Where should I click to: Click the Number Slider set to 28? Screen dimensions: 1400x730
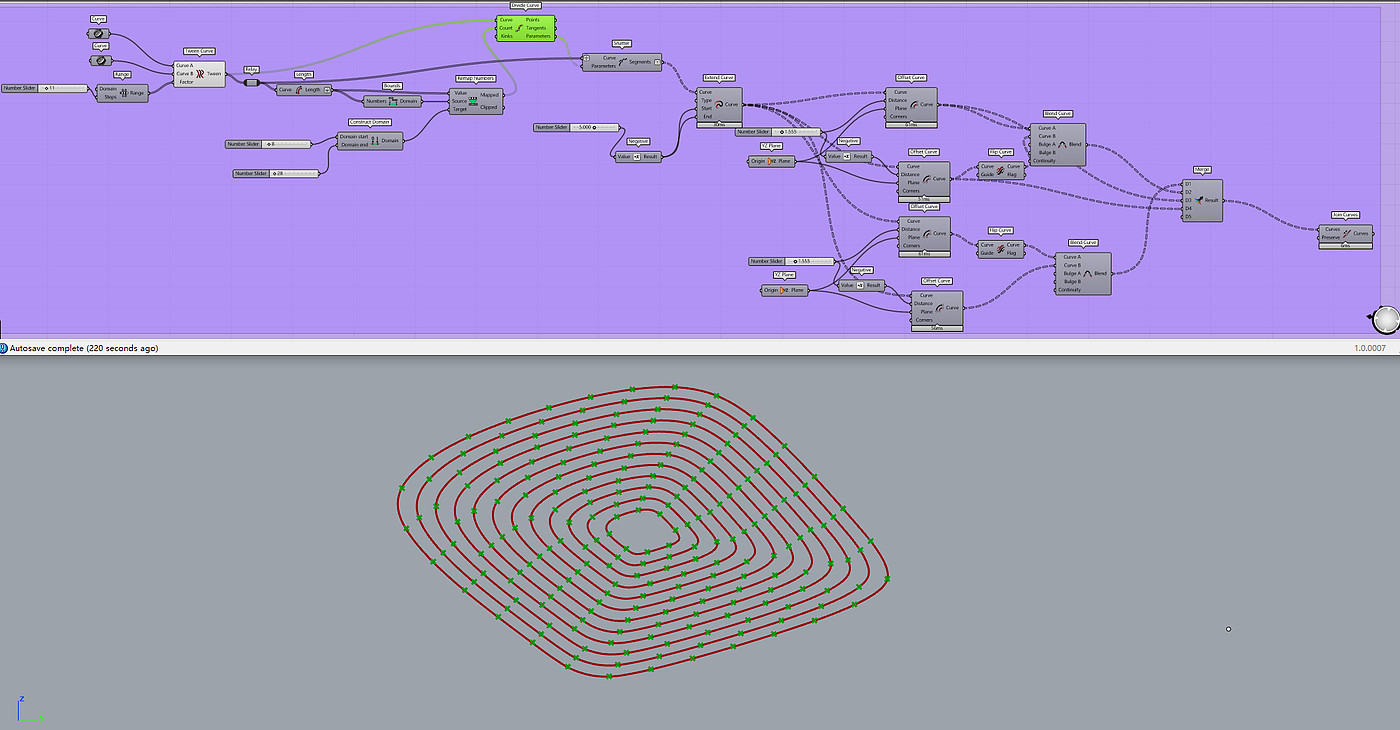pos(276,173)
